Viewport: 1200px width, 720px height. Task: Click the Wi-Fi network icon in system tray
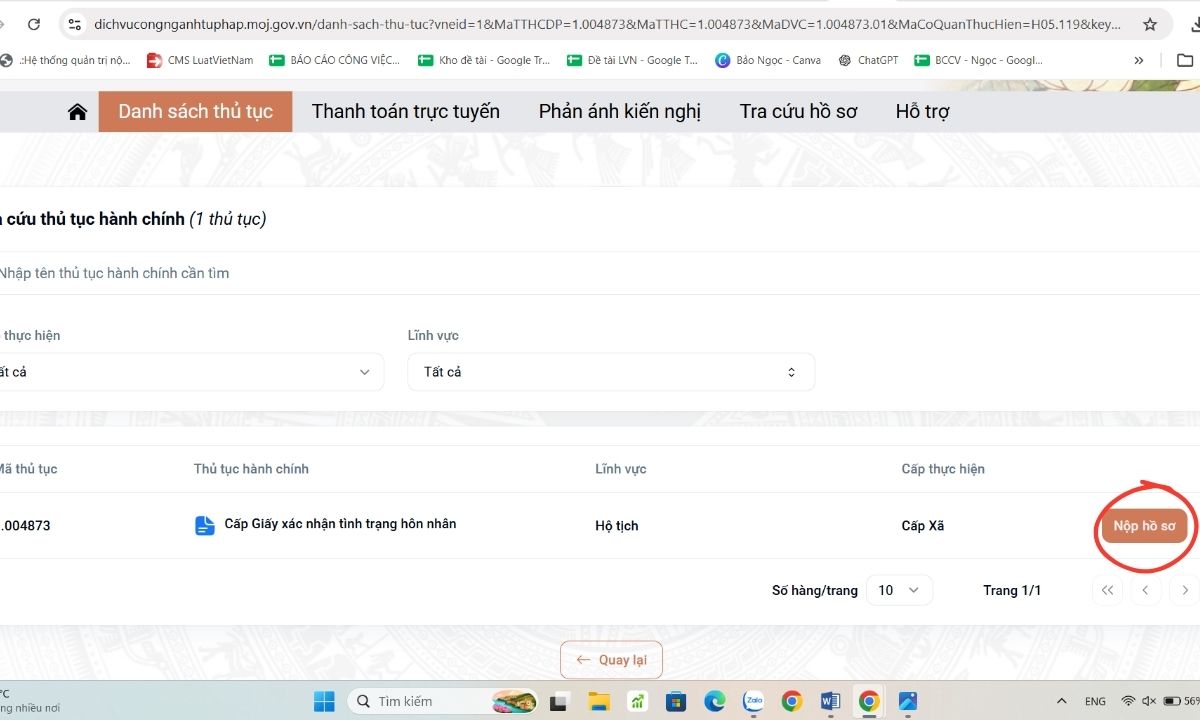coord(1128,701)
